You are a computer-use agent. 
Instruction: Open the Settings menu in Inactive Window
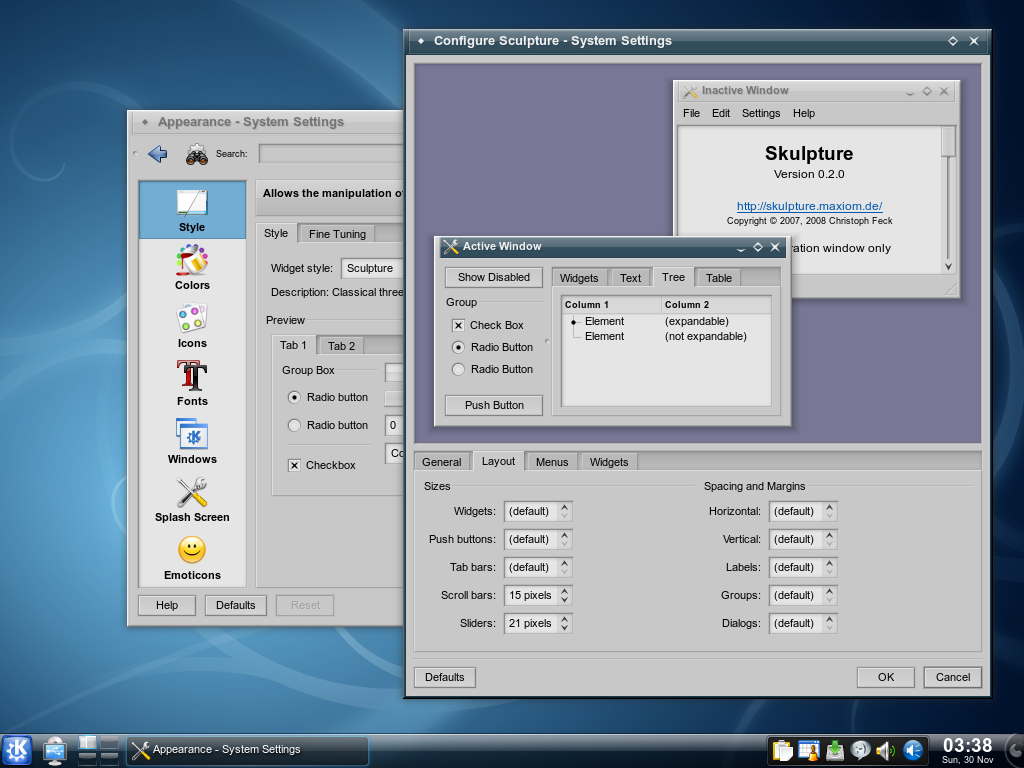click(x=761, y=114)
